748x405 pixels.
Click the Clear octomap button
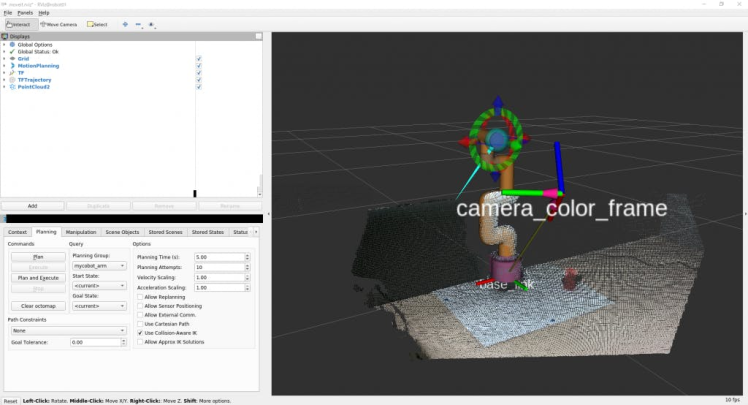[x=38, y=305]
